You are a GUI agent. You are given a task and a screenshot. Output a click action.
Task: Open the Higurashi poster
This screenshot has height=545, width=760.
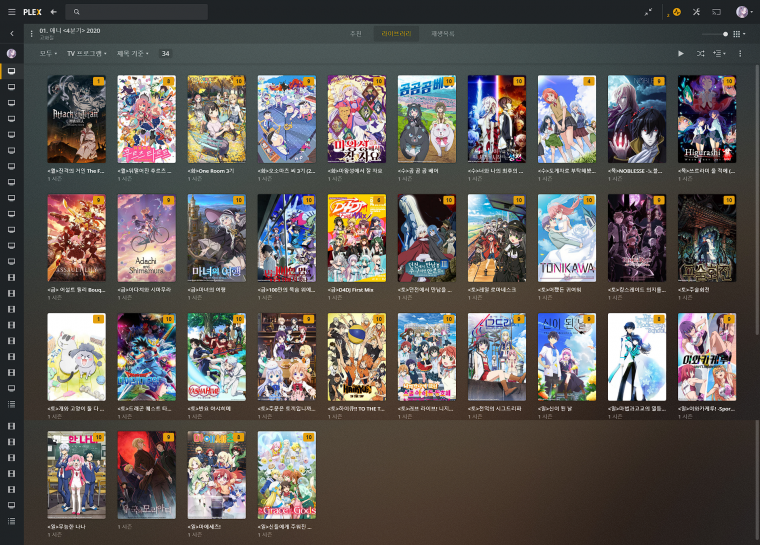coord(707,119)
